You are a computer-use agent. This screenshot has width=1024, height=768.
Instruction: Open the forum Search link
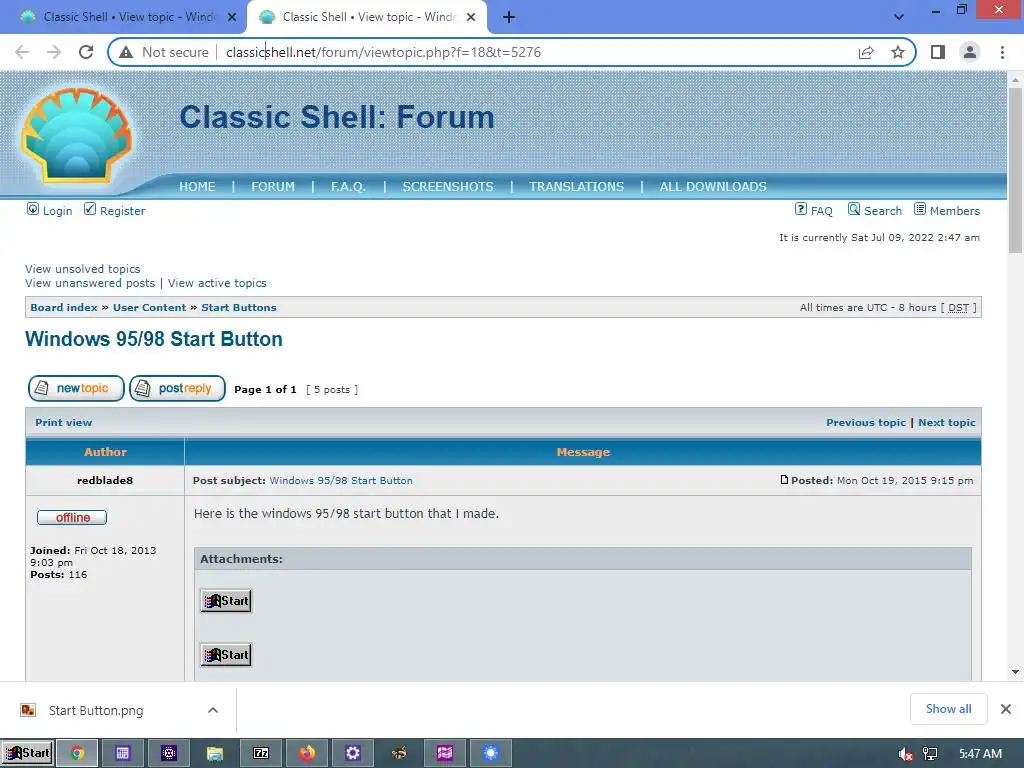875,210
